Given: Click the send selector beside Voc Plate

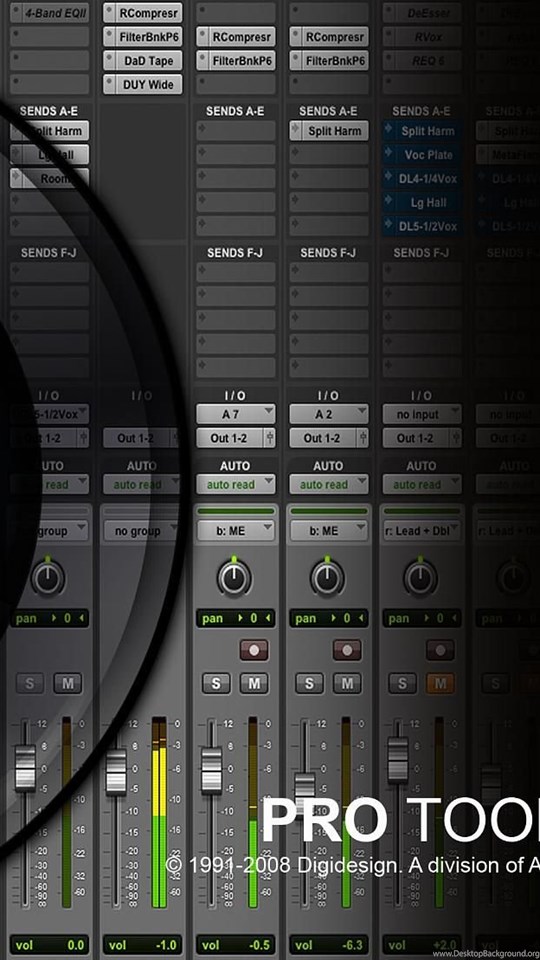Looking at the screenshot, I should coord(389,154).
